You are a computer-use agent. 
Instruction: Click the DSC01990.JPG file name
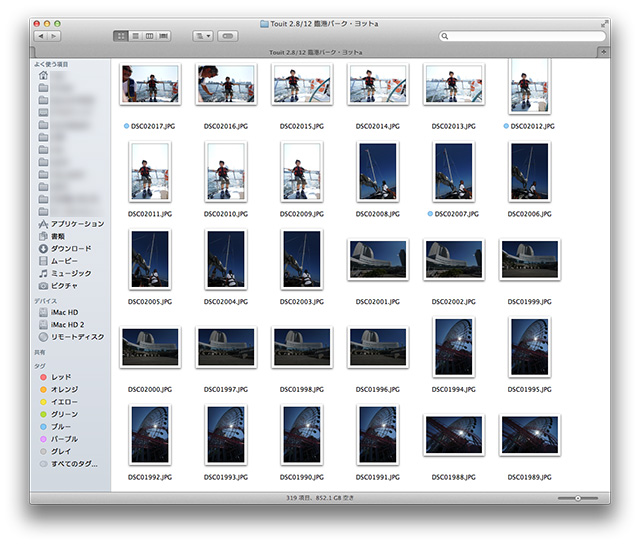coord(302,477)
